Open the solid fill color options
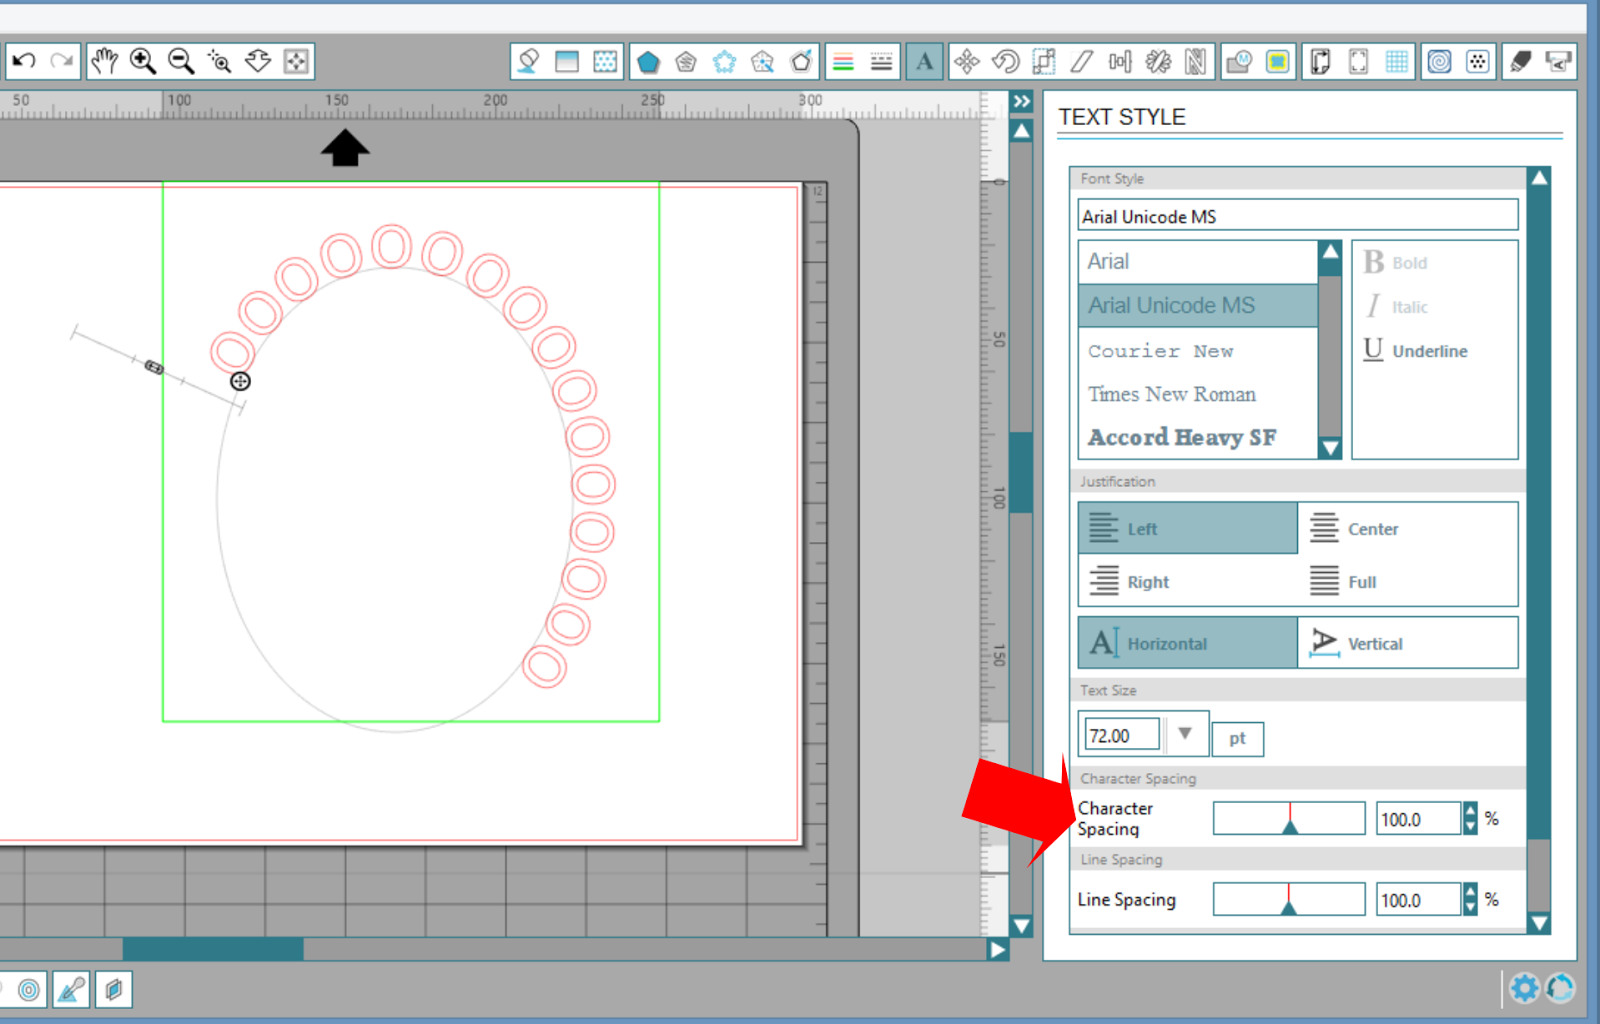This screenshot has height=1024, width=1600. click(x=527, y=61)
